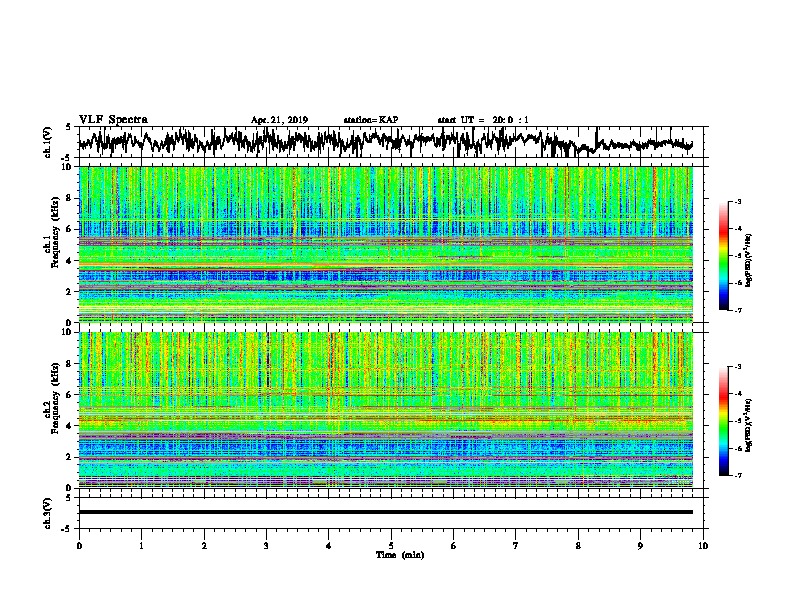Click the "5" voltage tick of ch.1(V) plot
This screenshot has width=792, height=612.
[68, 127]
